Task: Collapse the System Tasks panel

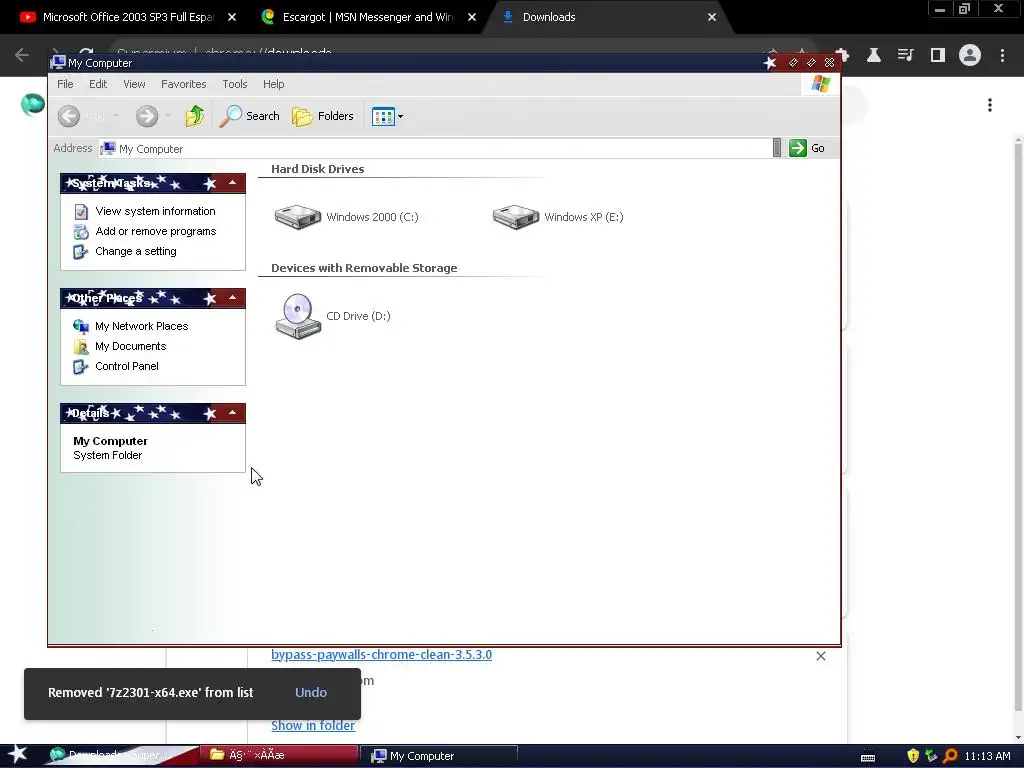Action: point(232,184)
